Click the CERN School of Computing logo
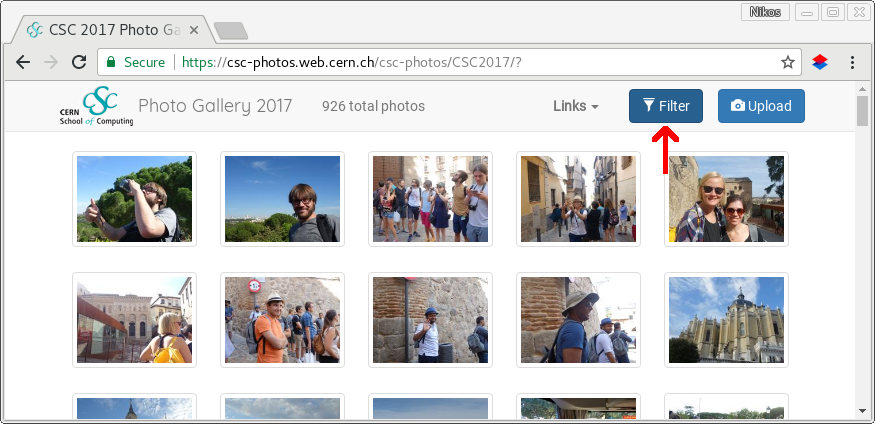Viewport: 875px width, 424px height. click(97, 105)
